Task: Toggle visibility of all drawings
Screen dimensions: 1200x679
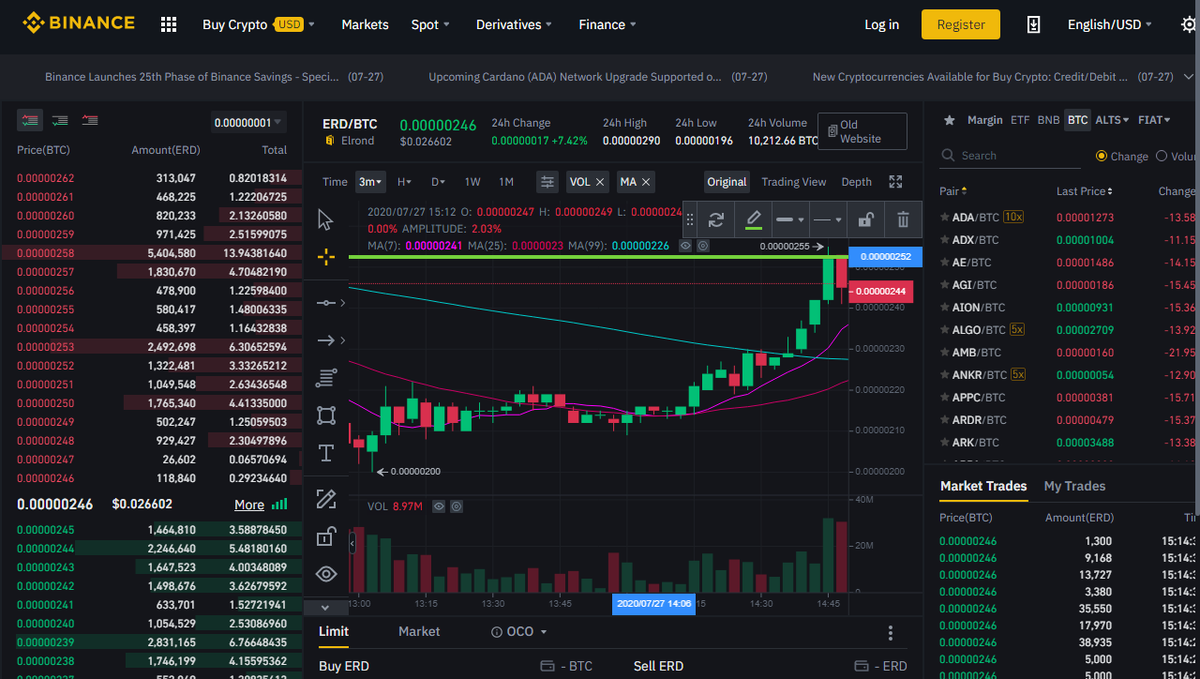Action: pyautogui.click(x=325, y=574)
